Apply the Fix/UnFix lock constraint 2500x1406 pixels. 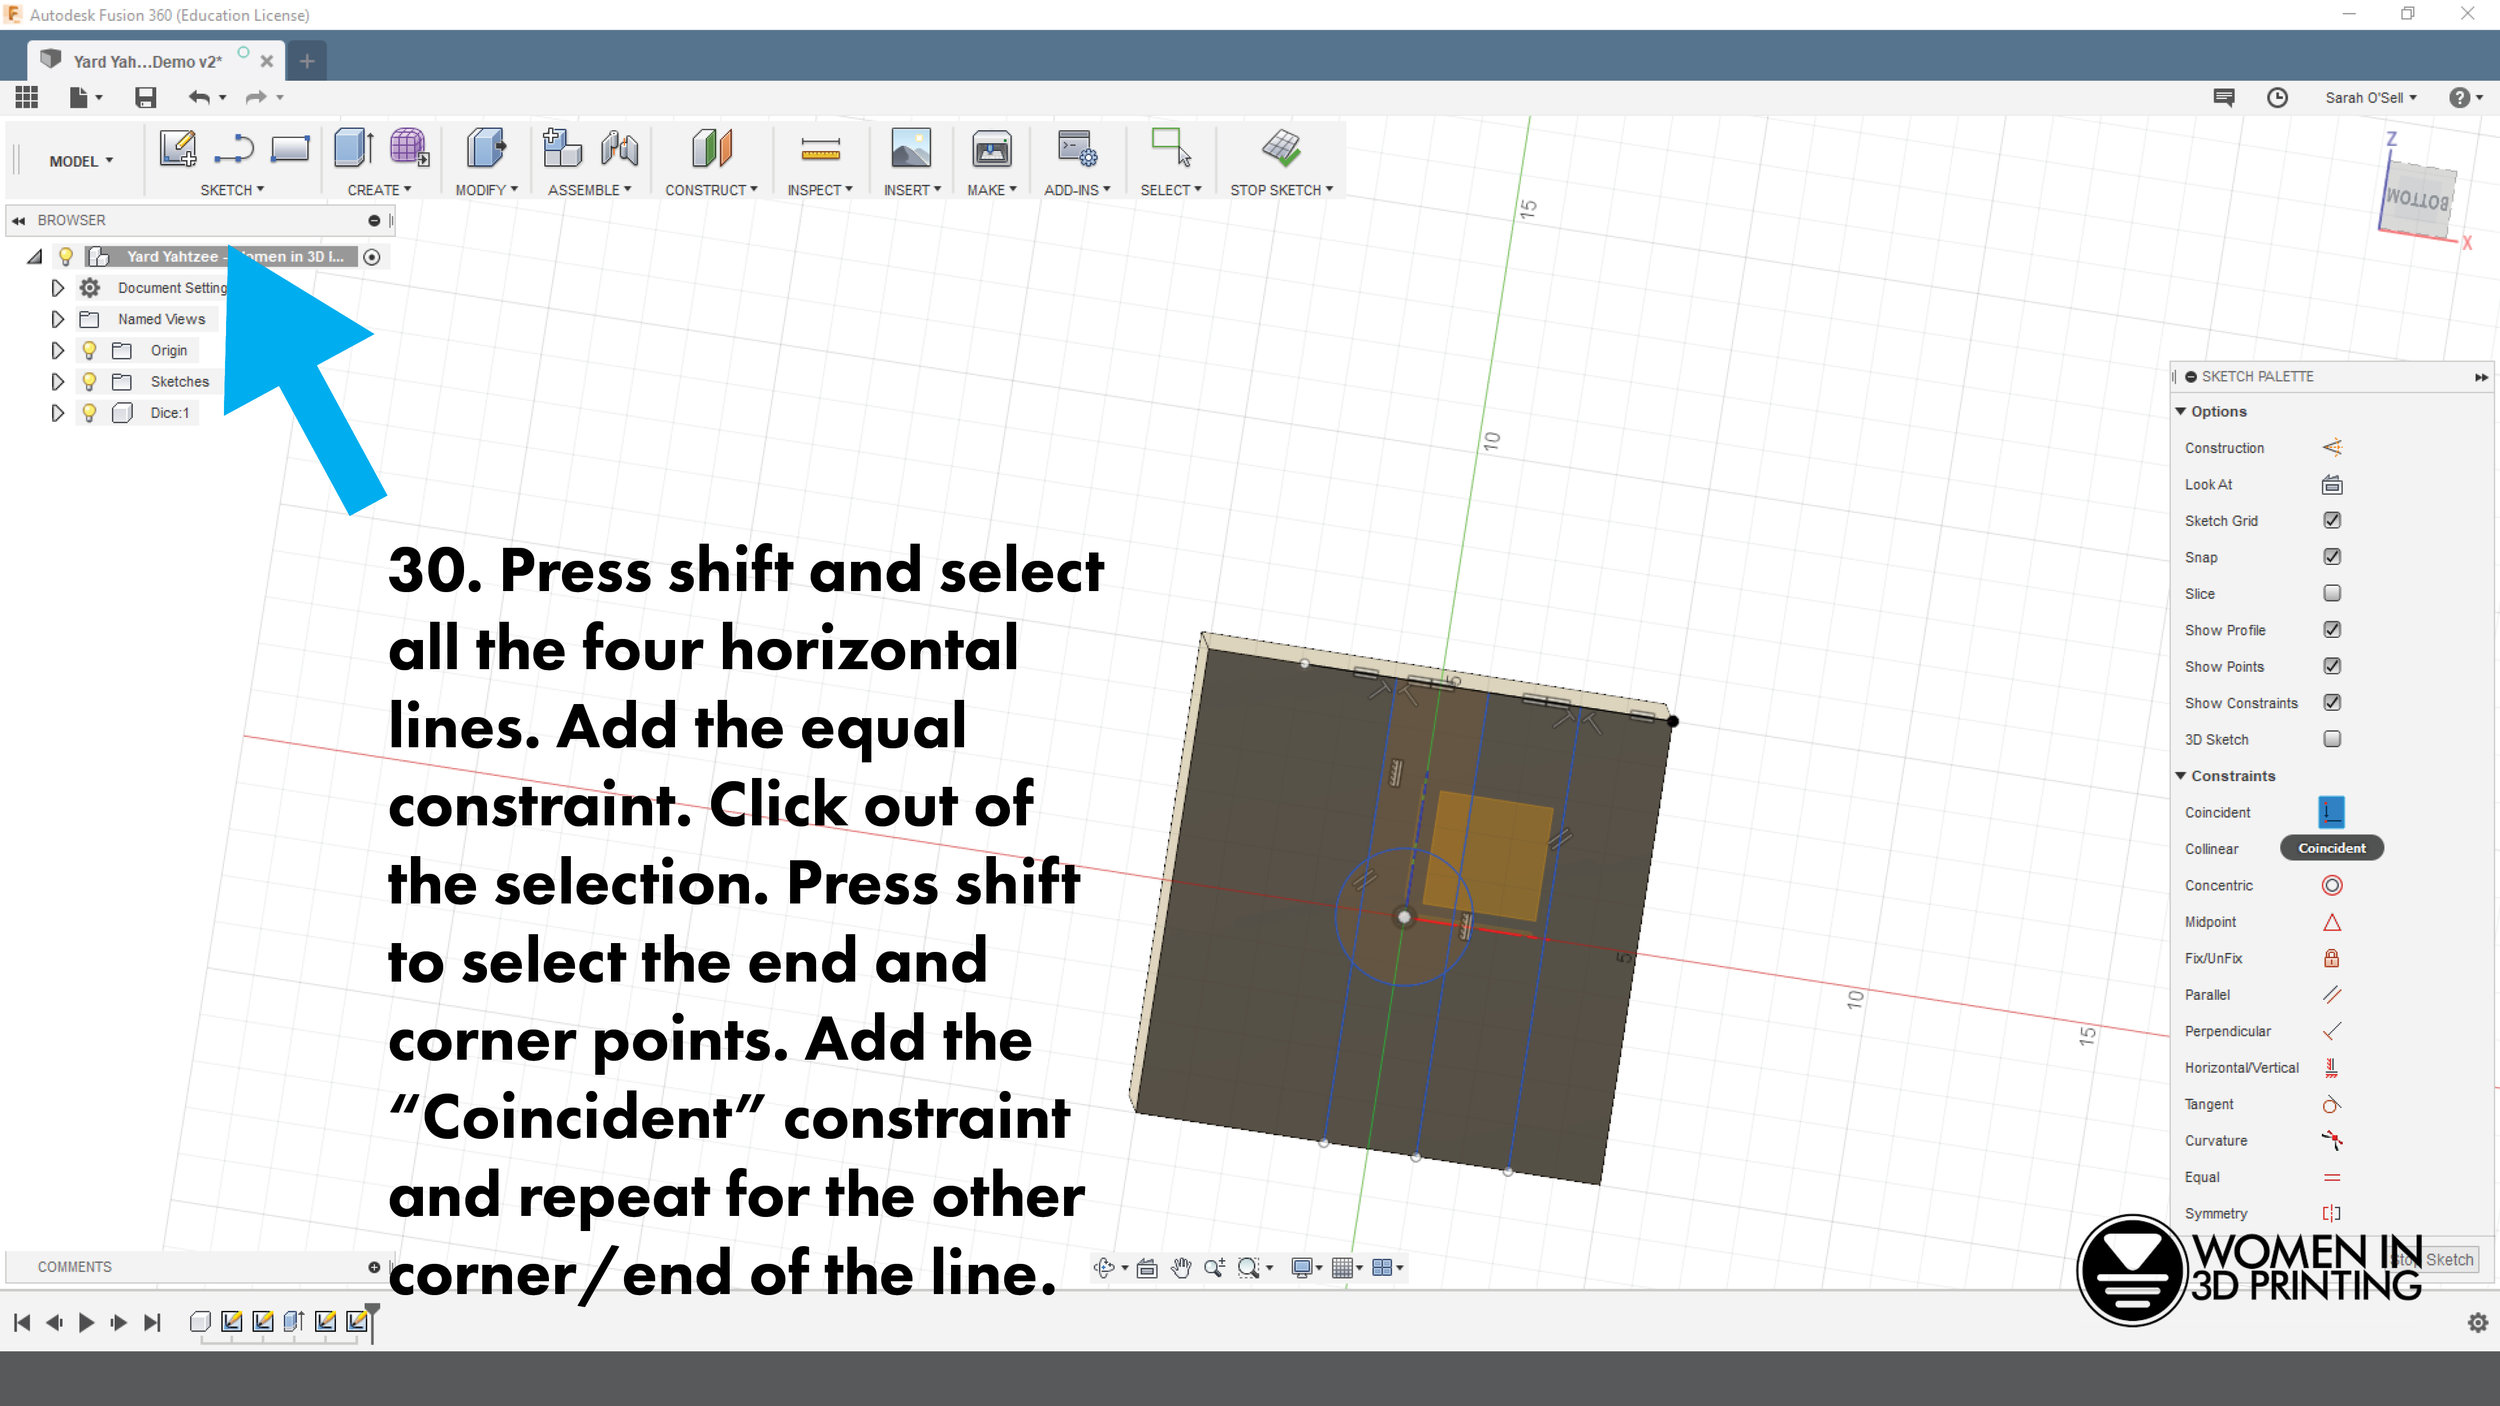[2332, 958]
